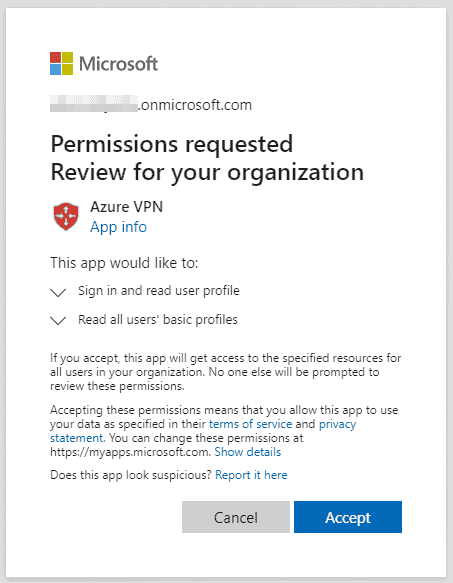
Task: Click the Microsoft four-square logo
Action: pos(61,64)
